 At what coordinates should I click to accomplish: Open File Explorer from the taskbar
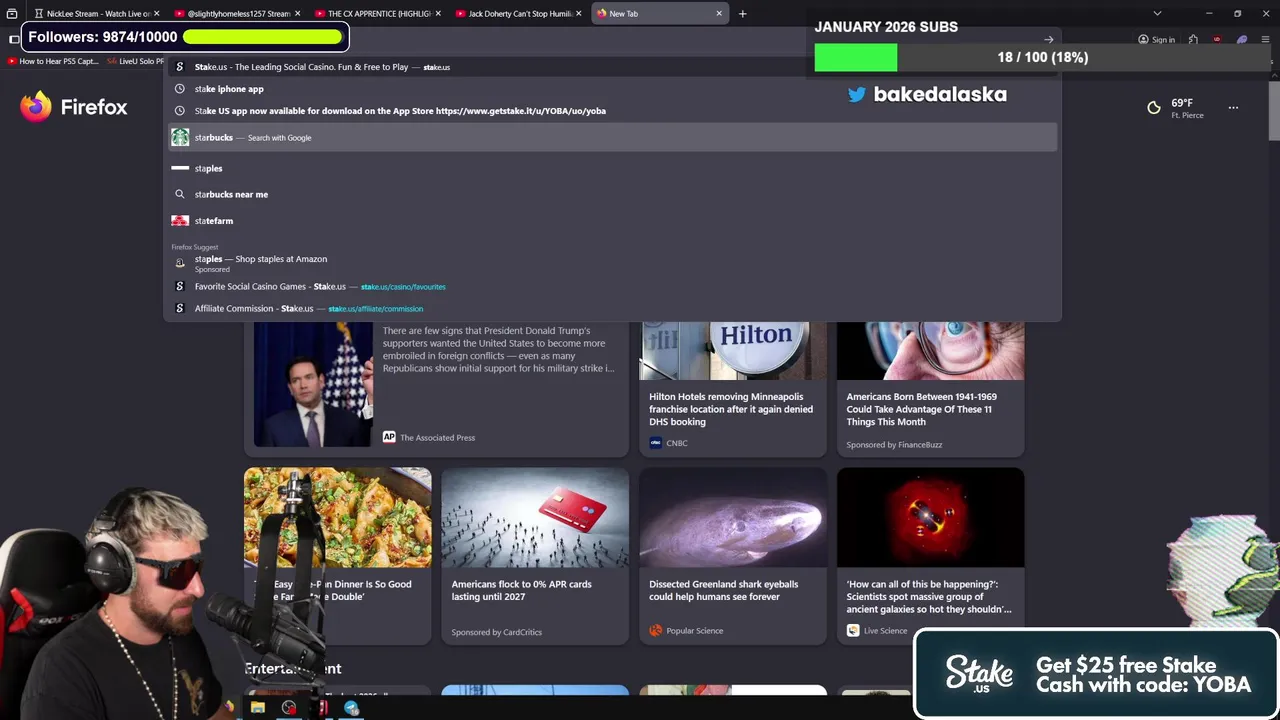click(x=257, y=708)
